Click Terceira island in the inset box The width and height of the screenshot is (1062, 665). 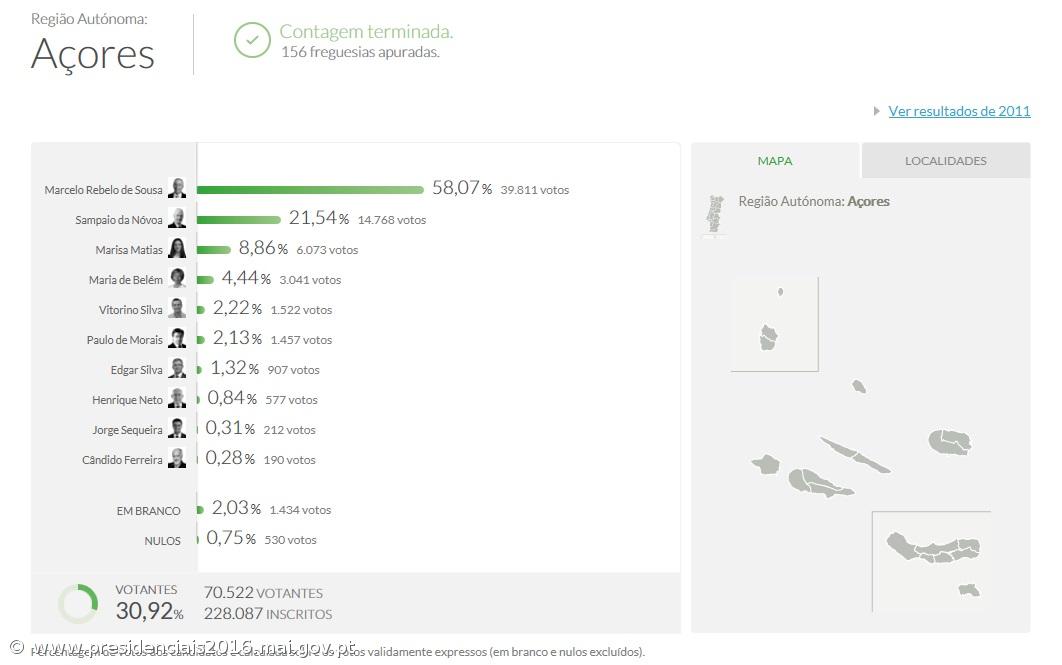coord(950,440)
